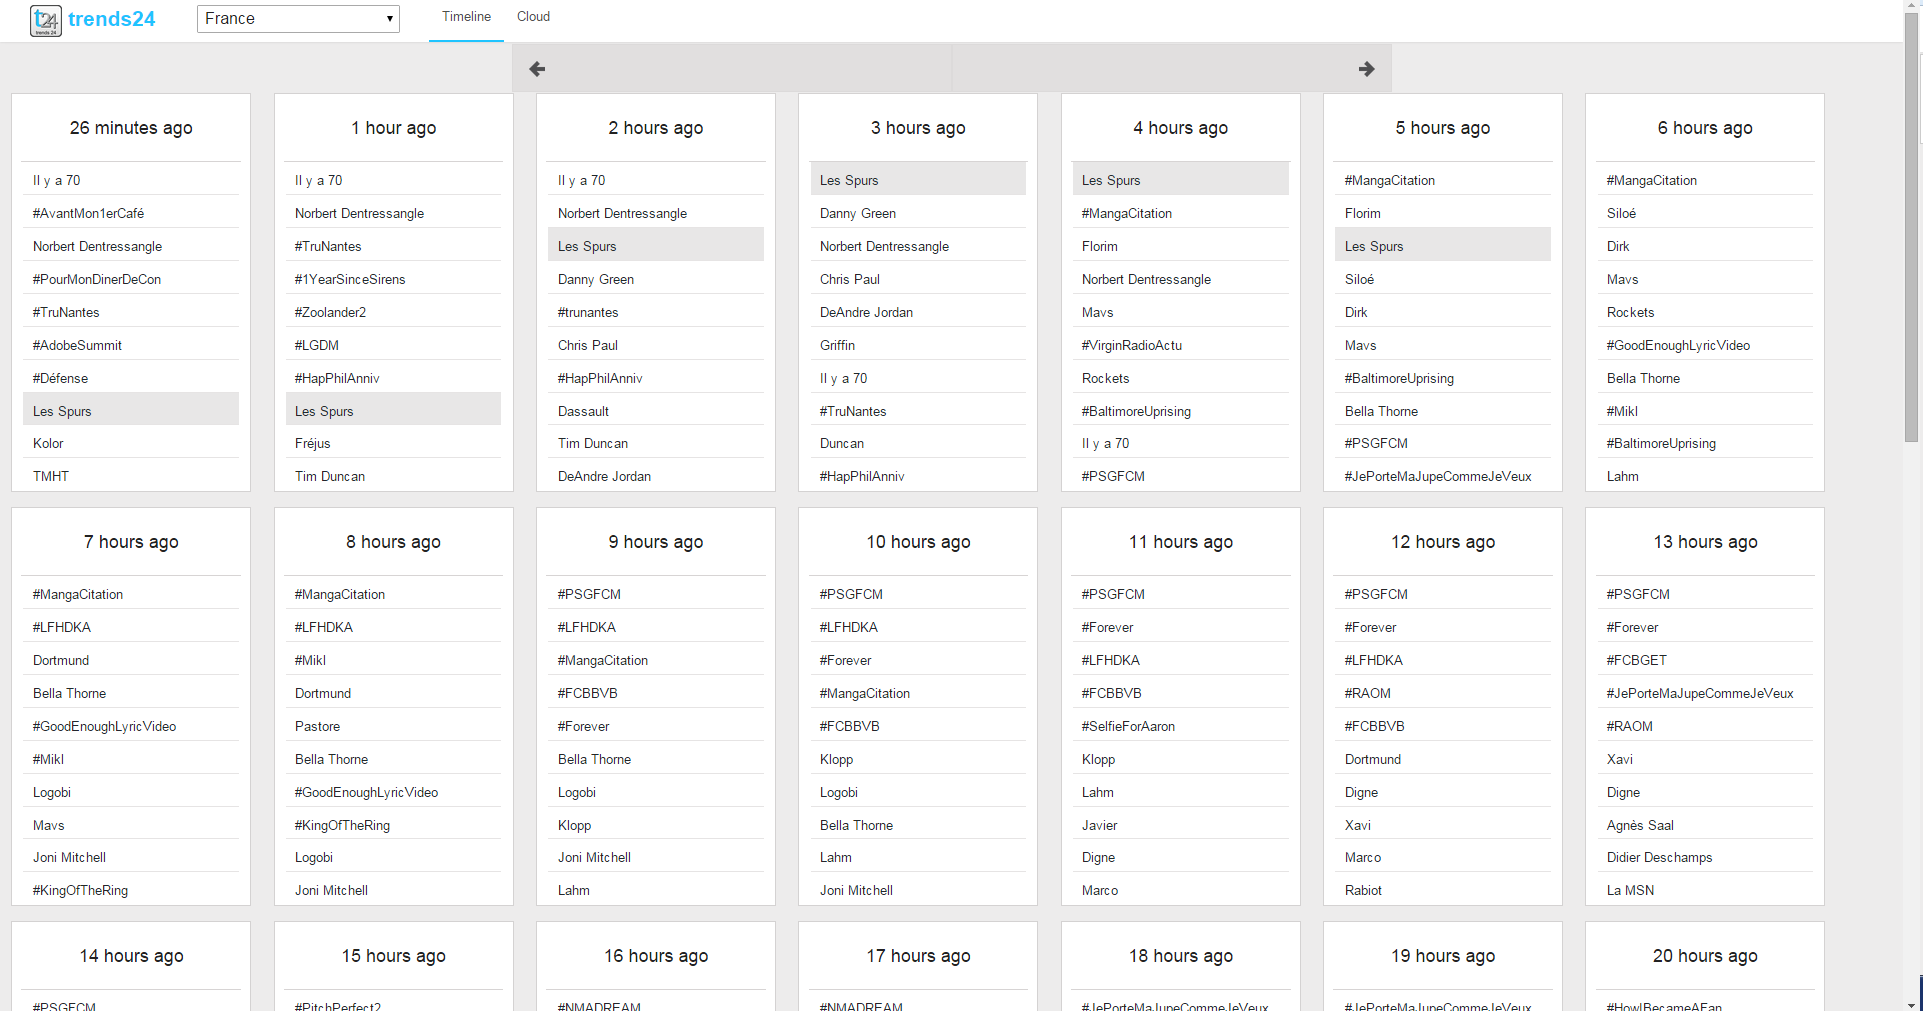
Task: Open La MSN trend link
Action: pyautogui.click(x=1630, y=890)
